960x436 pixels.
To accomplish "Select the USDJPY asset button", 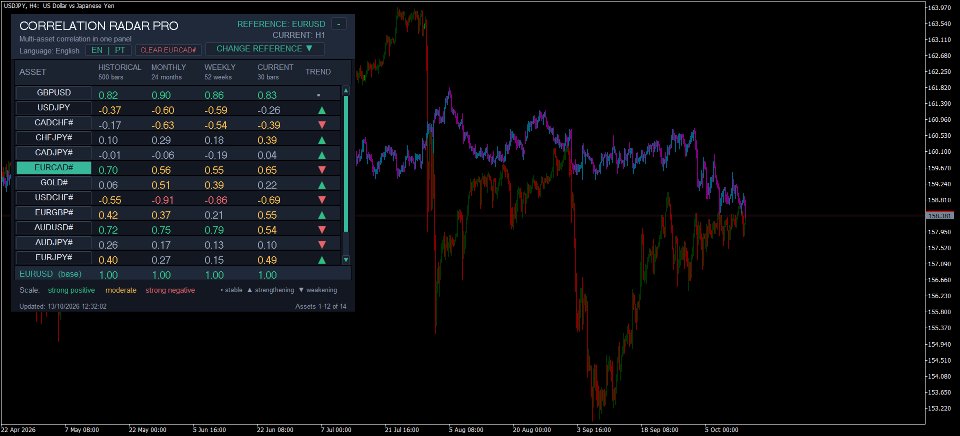I will click(54, 108).
